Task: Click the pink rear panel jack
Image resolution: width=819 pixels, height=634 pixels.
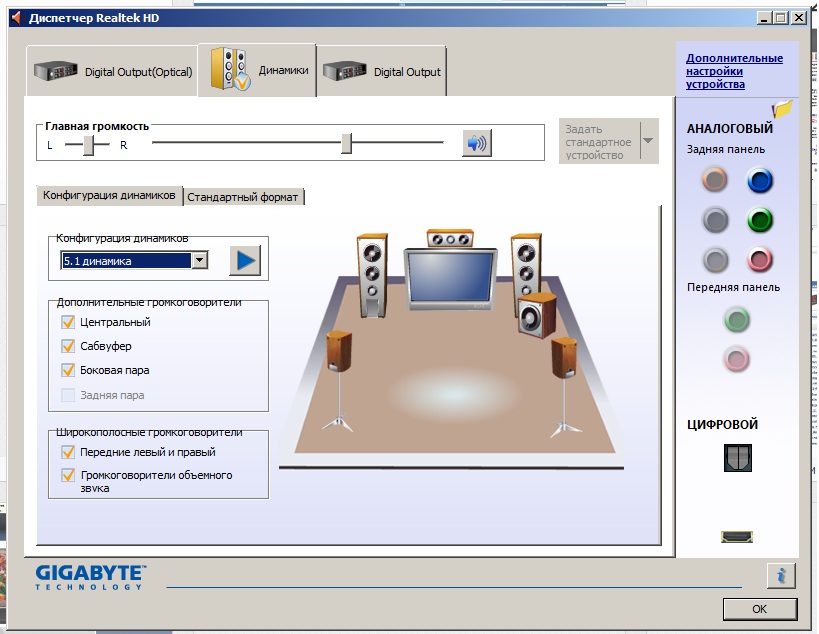Action: click(759, 260)
